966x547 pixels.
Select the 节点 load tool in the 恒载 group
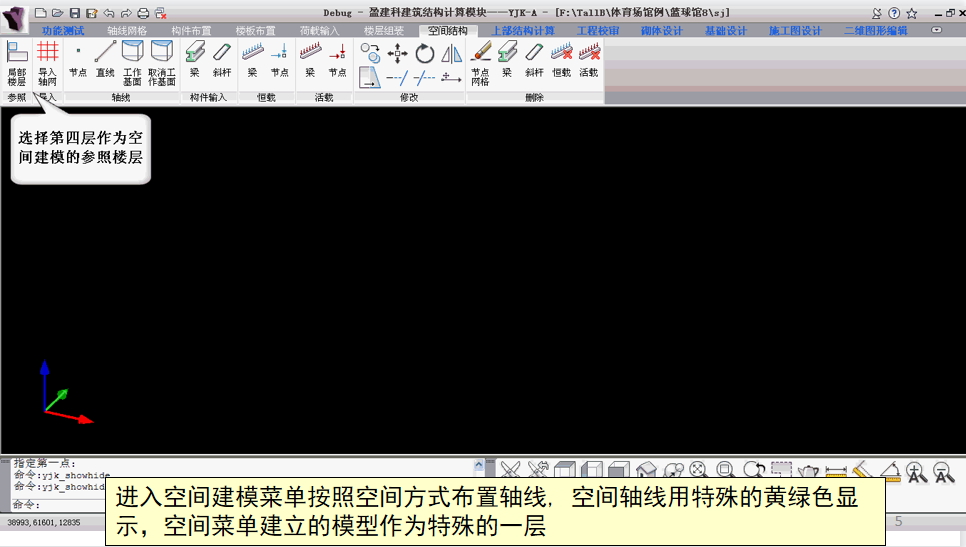coord(280,60)
